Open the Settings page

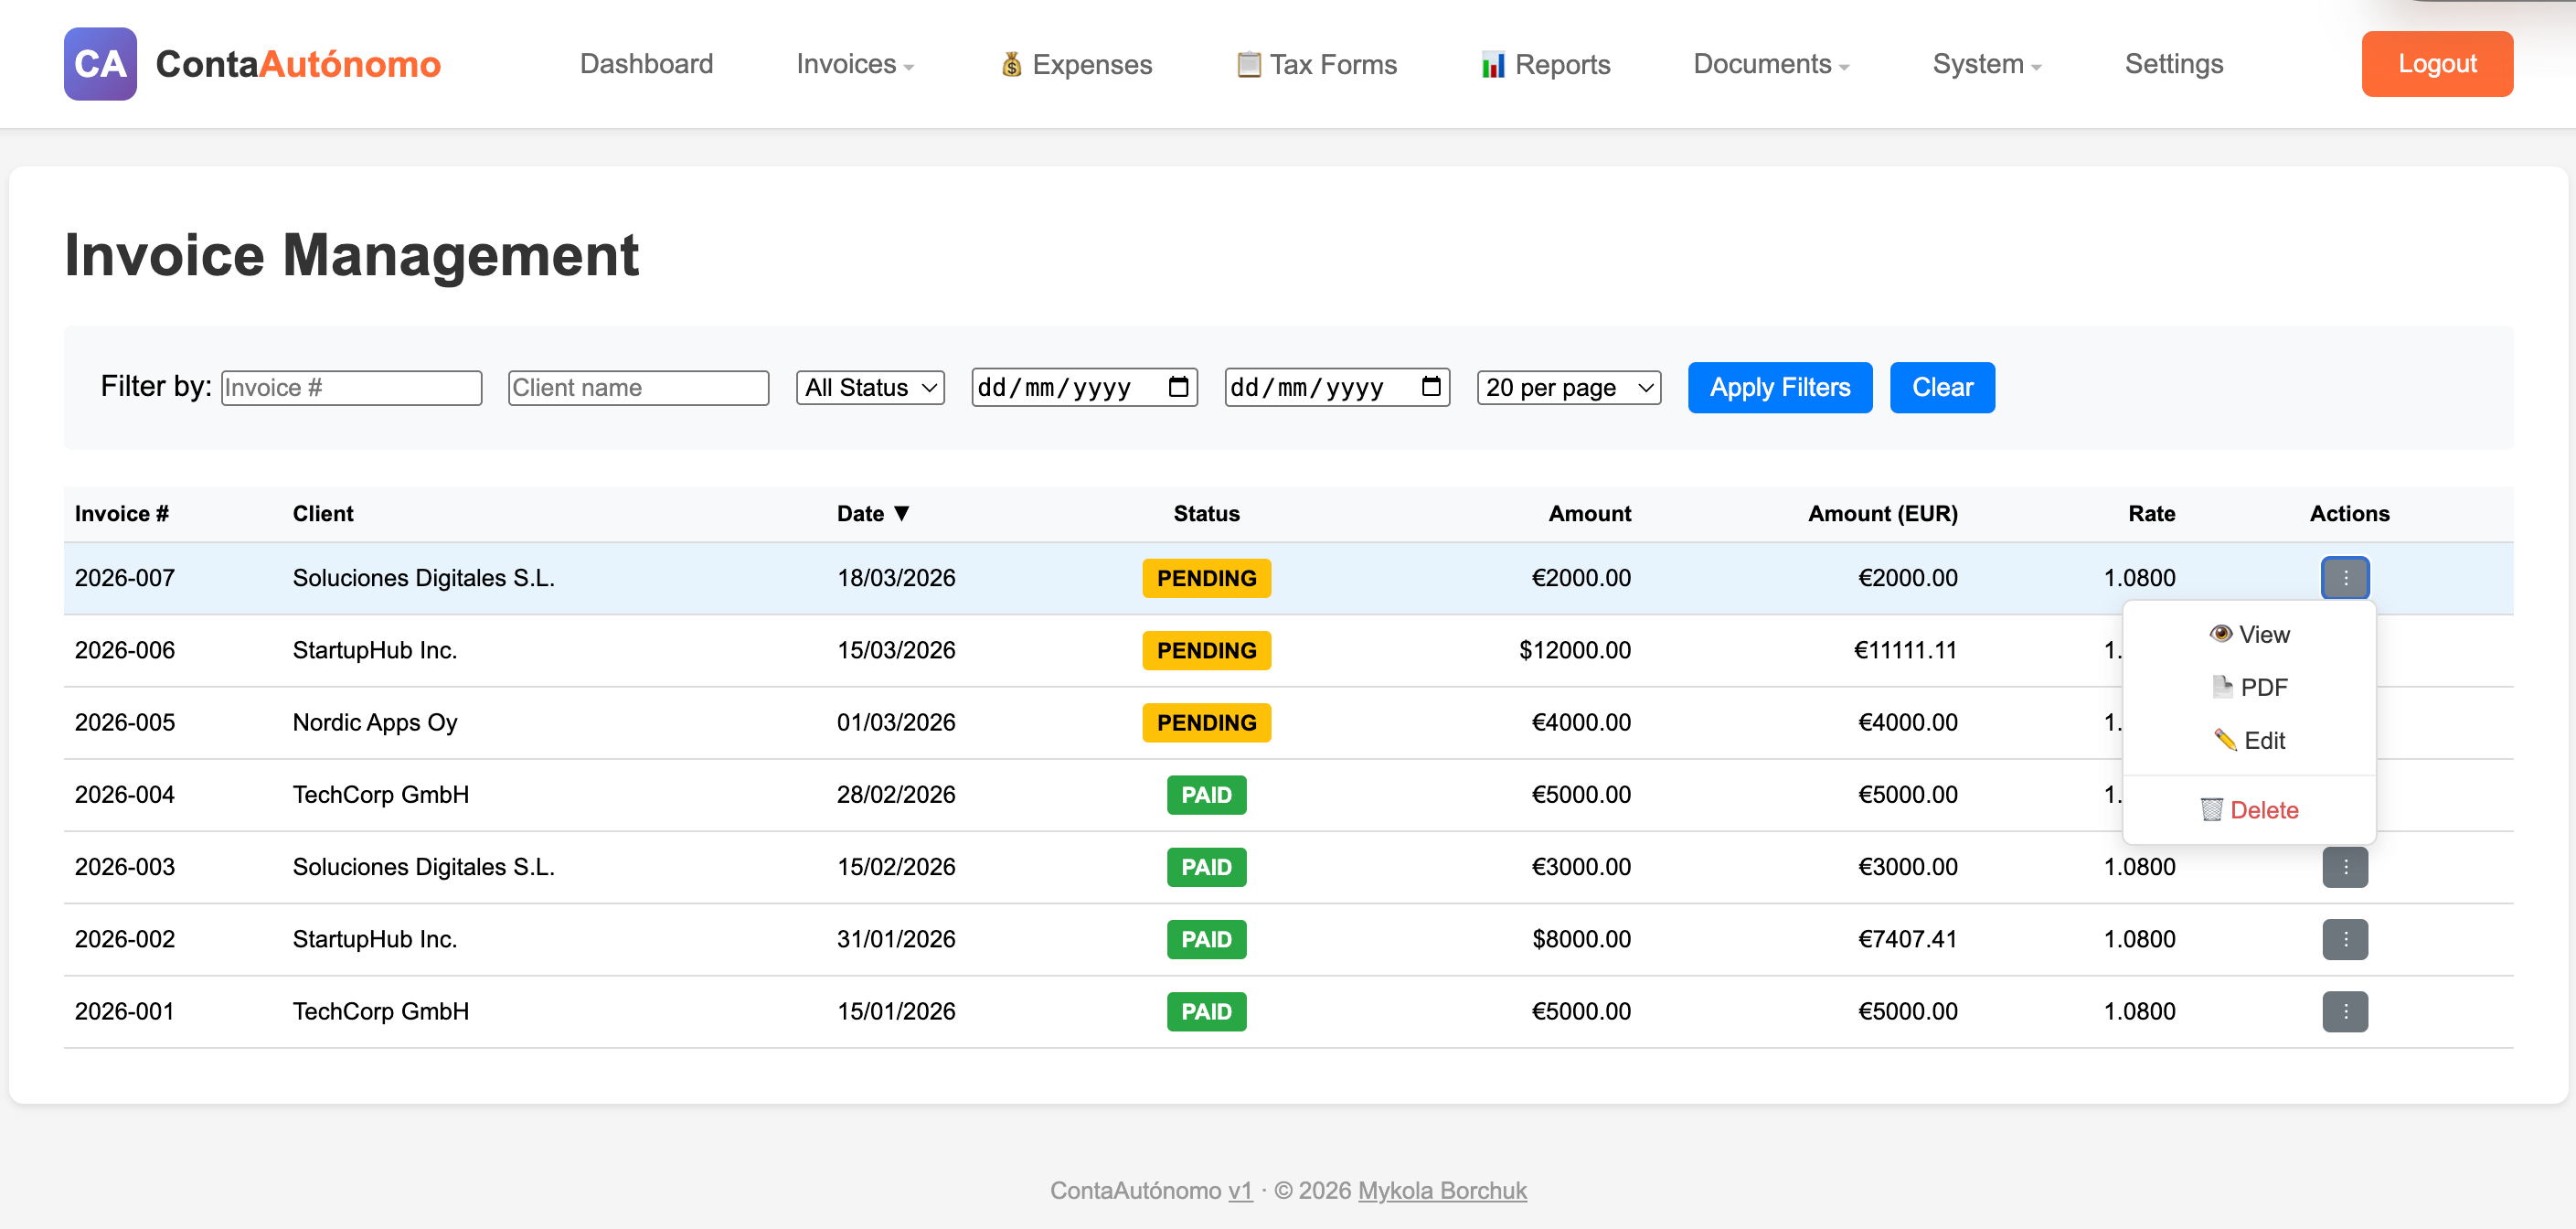[2173, 64]
